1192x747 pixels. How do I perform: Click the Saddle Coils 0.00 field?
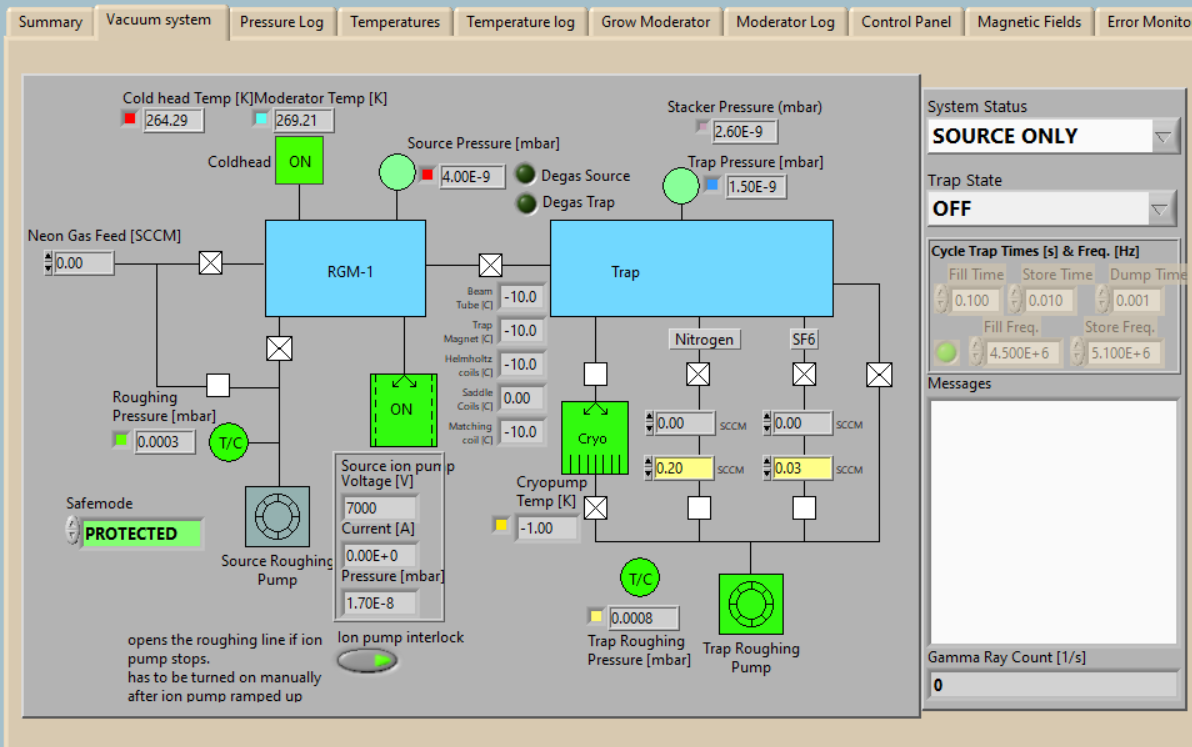[522, 398]
